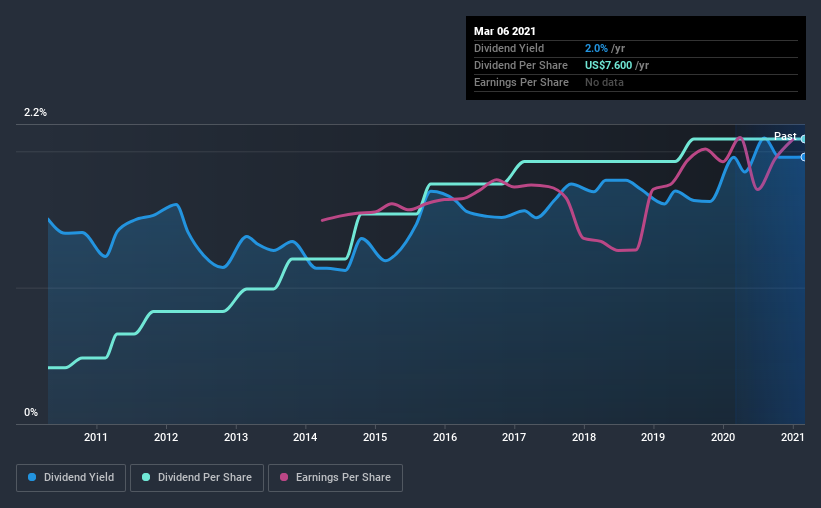The height and width of the screenshot is (508, 821).
Task: Click the 0% y-axis label
Action: [31, 413]
